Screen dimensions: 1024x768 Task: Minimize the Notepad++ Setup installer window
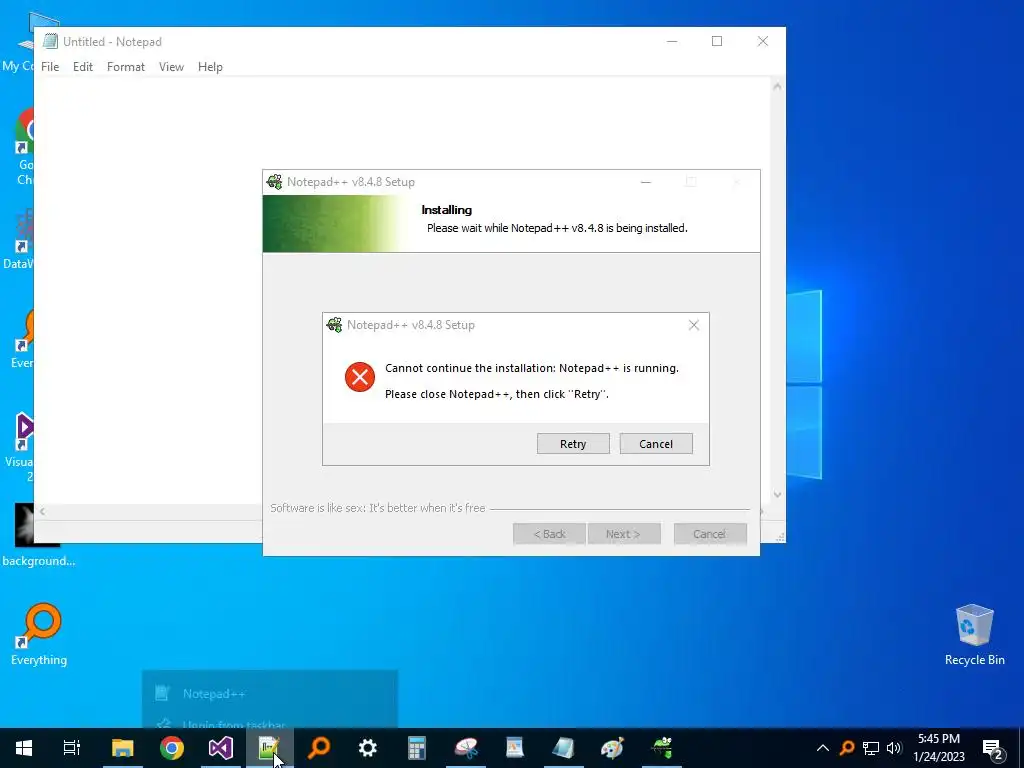[x=646, y=182]
